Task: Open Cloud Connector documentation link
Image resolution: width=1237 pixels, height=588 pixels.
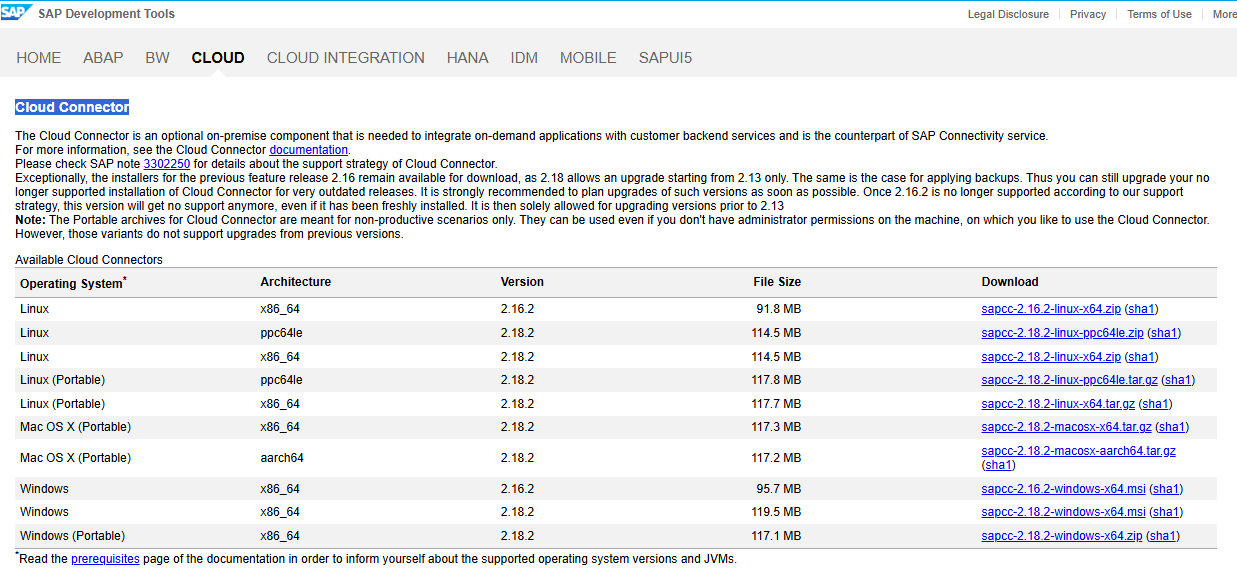Action: [309, 150]
